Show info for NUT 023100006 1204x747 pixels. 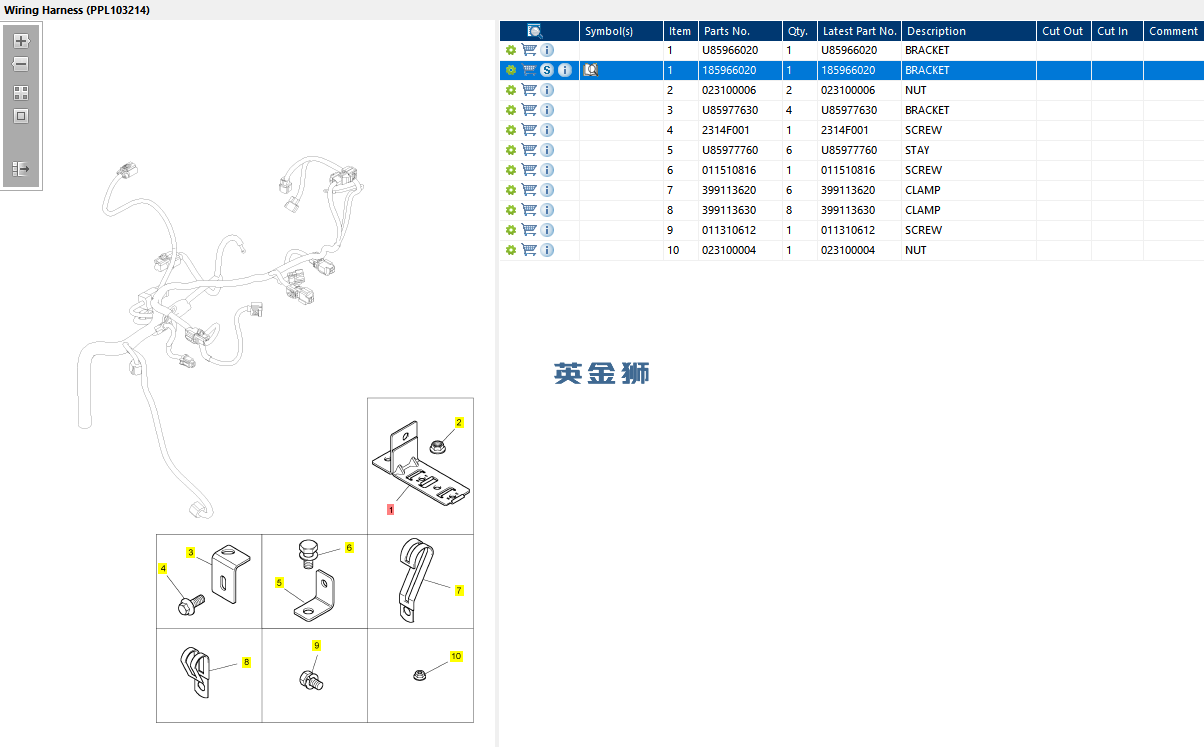point(547,90)
